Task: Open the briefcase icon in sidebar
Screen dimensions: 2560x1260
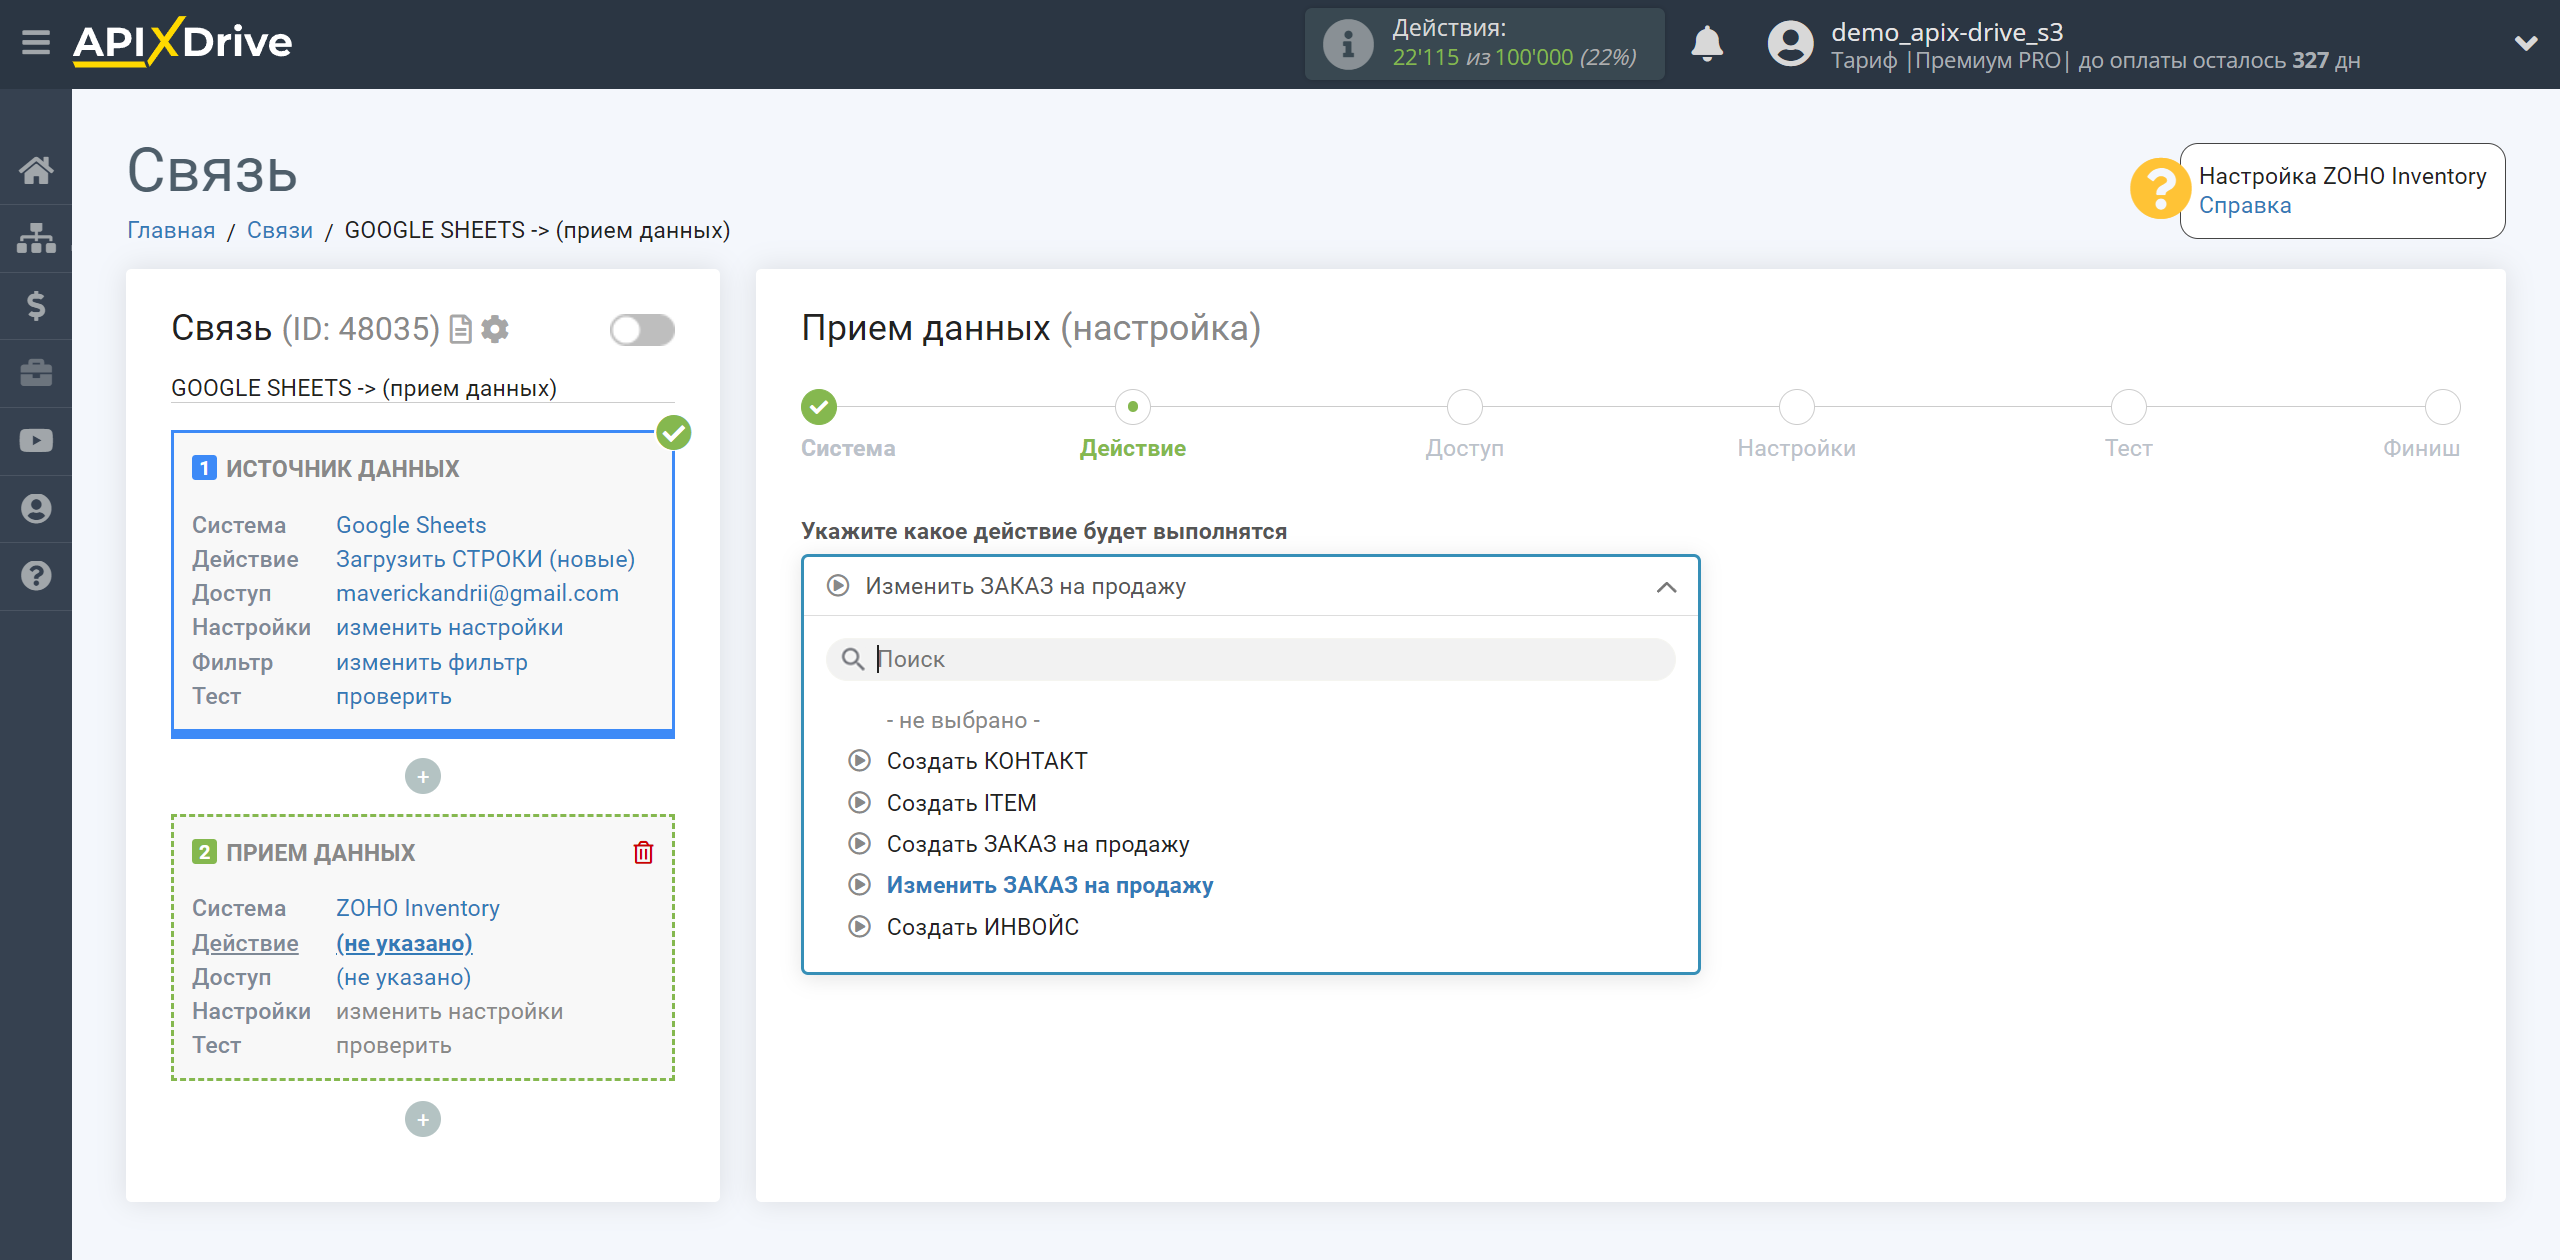Action: [x=36, y=373]
